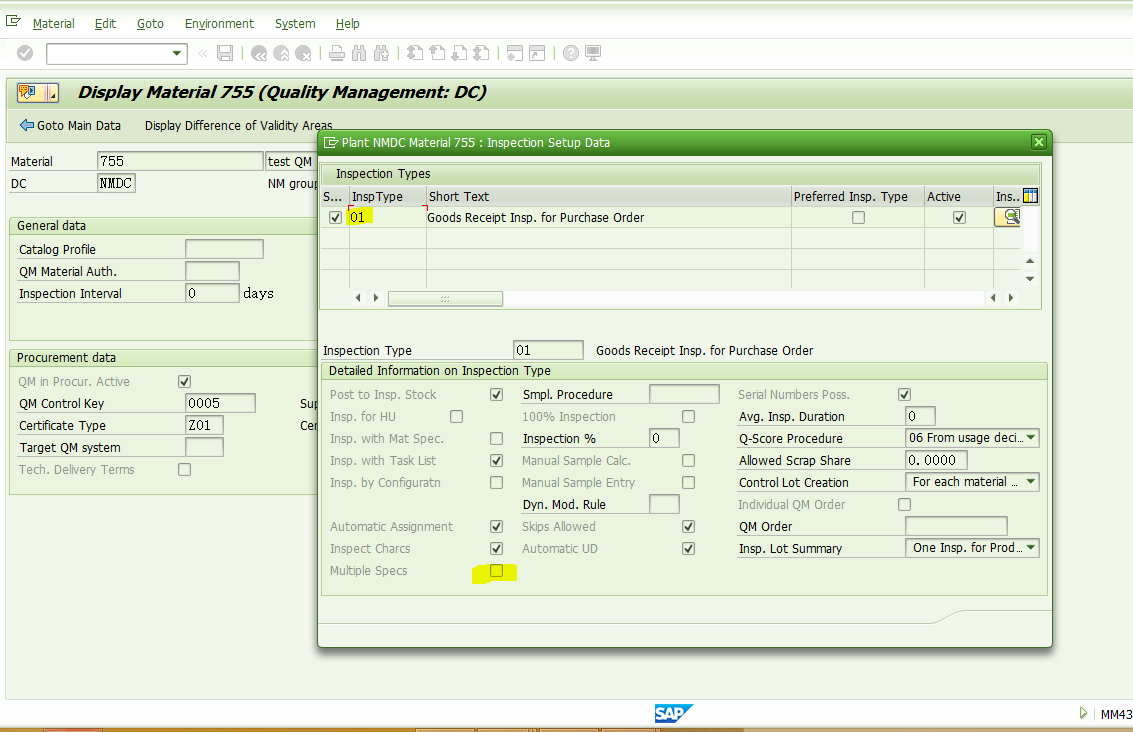This screenshot has width=1133, height=732.
Task: Open the Goto menu
Action: point(150,24)
